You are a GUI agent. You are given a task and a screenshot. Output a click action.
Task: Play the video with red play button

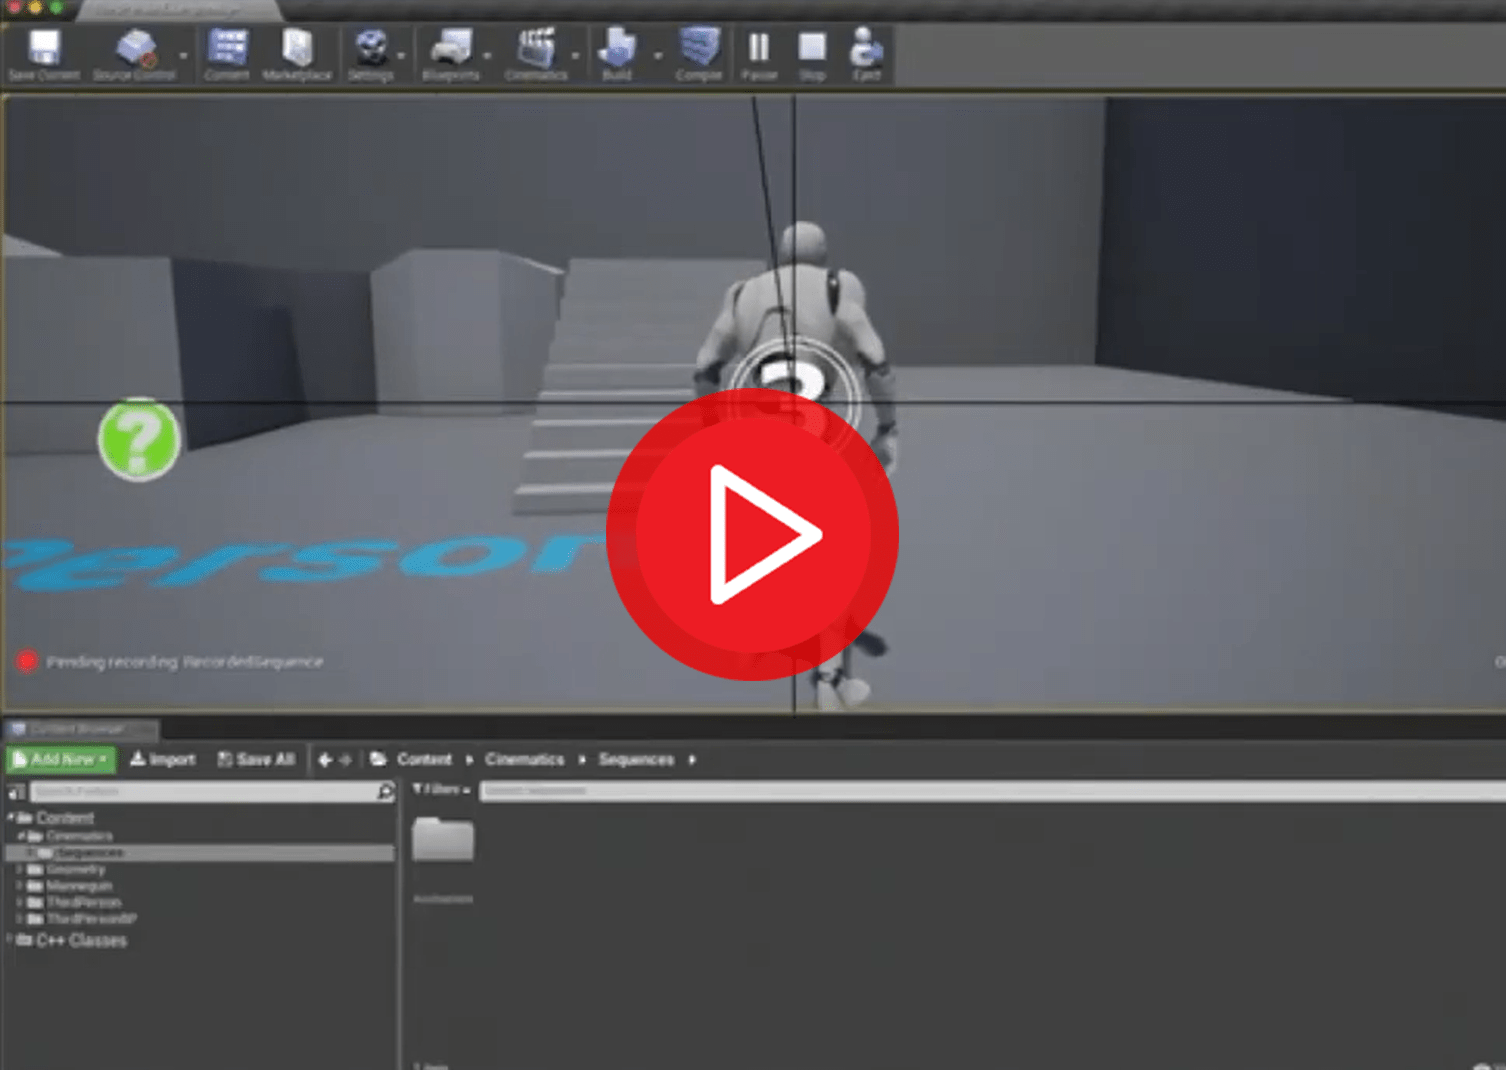click(x=752, y=534)
